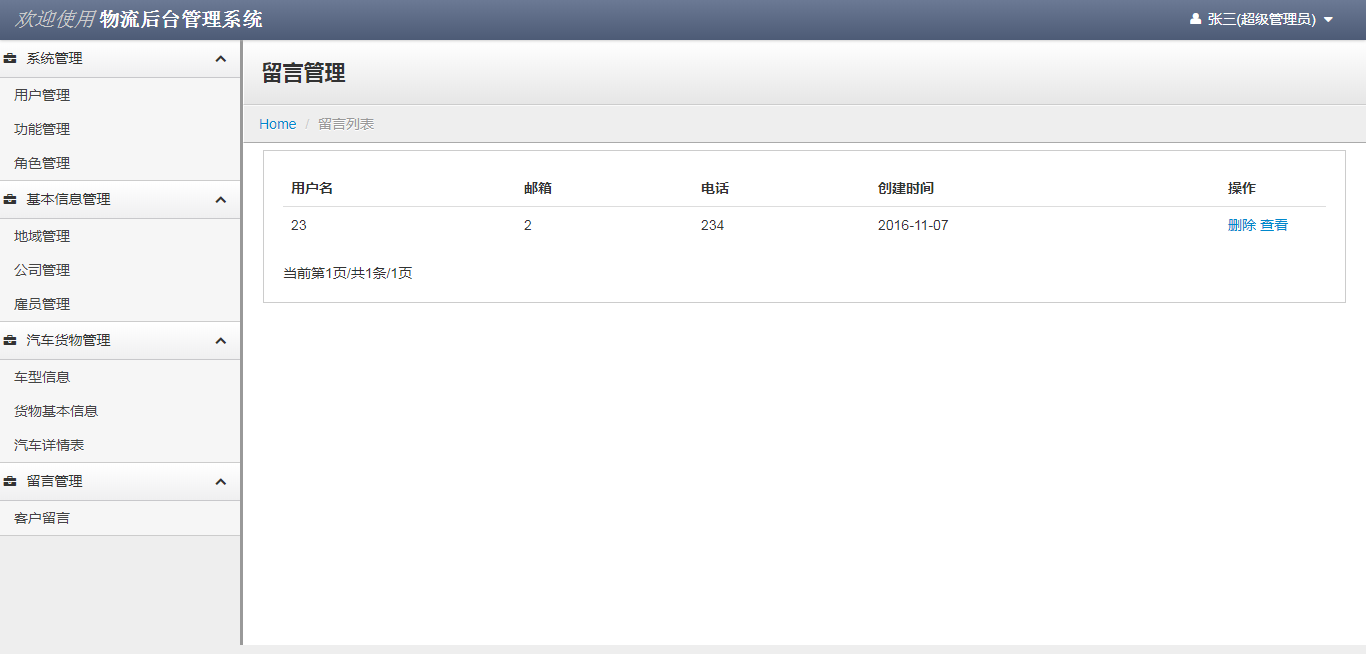1366x654 pixels.
Task: Click the pagination text 当前第1页/共1条/1页
Action: click(x=348, y=273)
